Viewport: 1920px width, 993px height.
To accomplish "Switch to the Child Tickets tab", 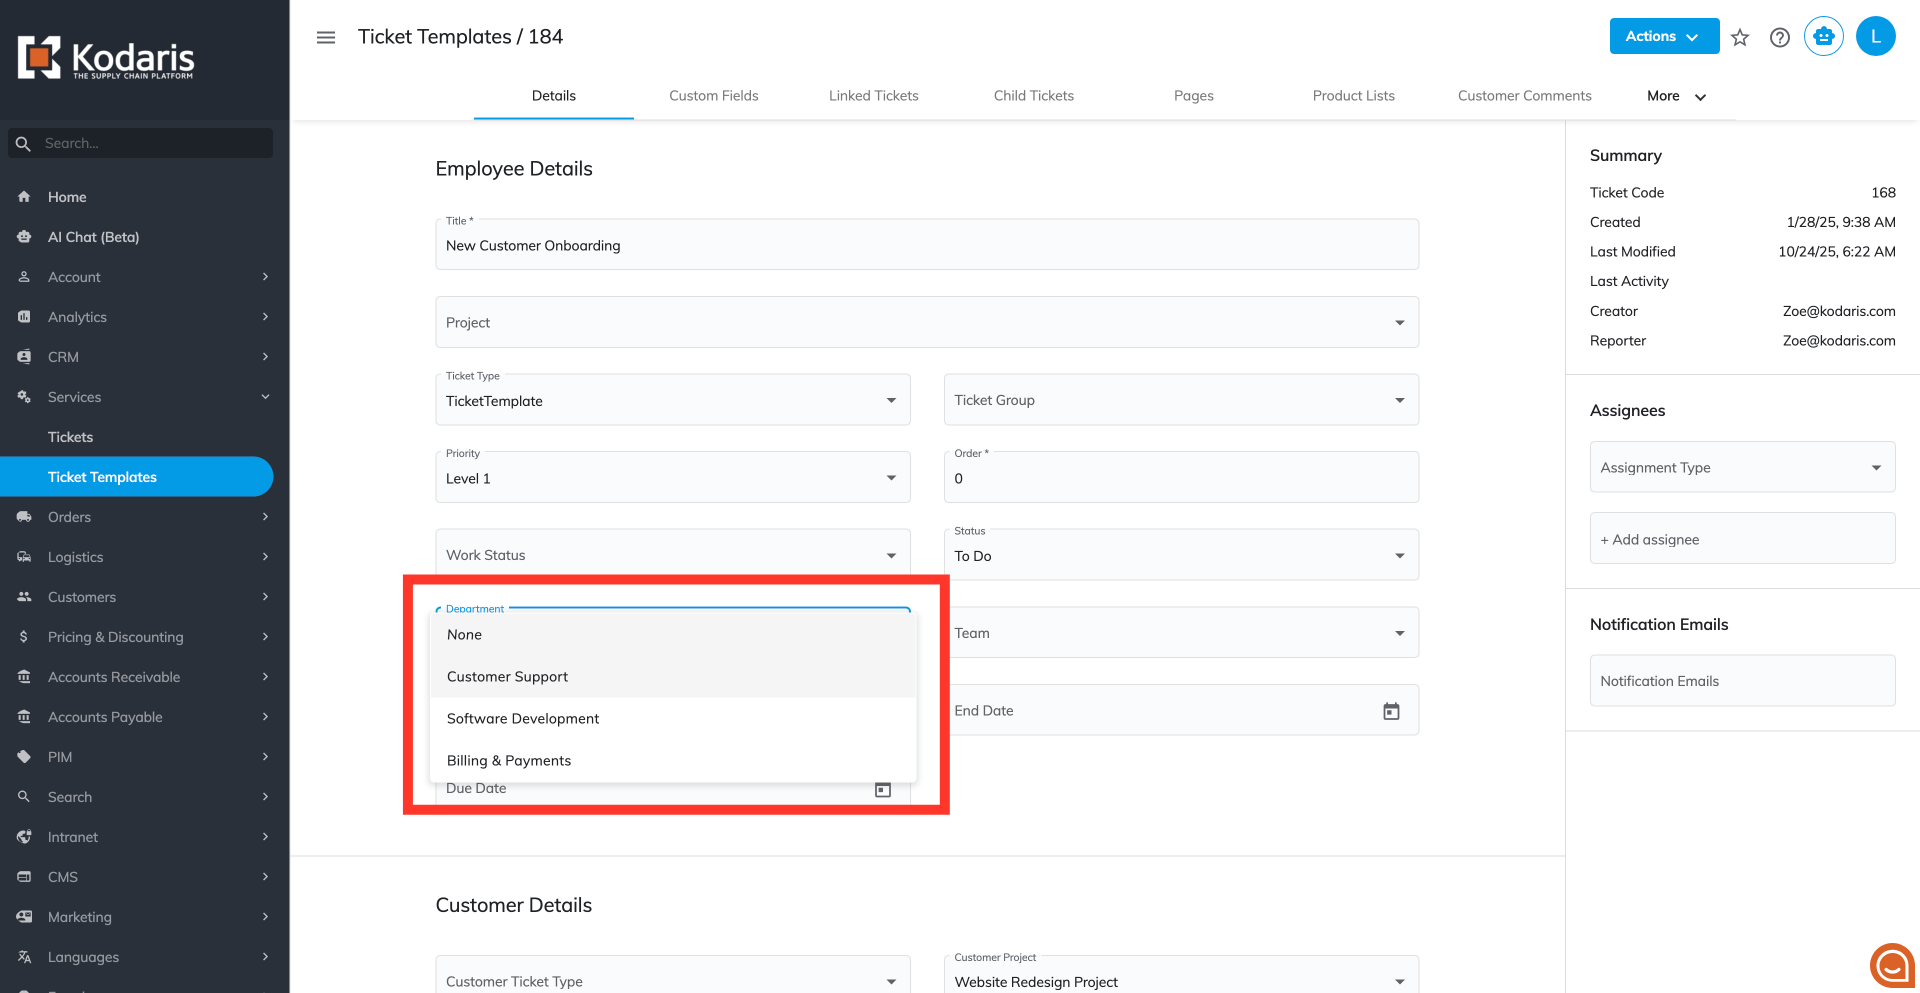I will pyautogui.click(x=1034, y=96).
